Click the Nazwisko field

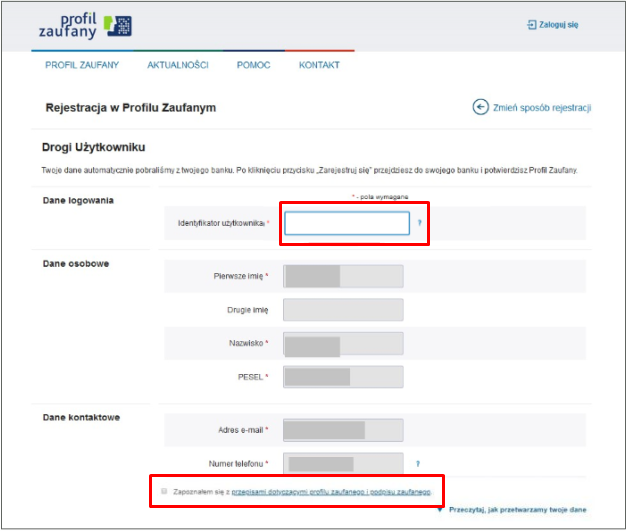[343, 343]
